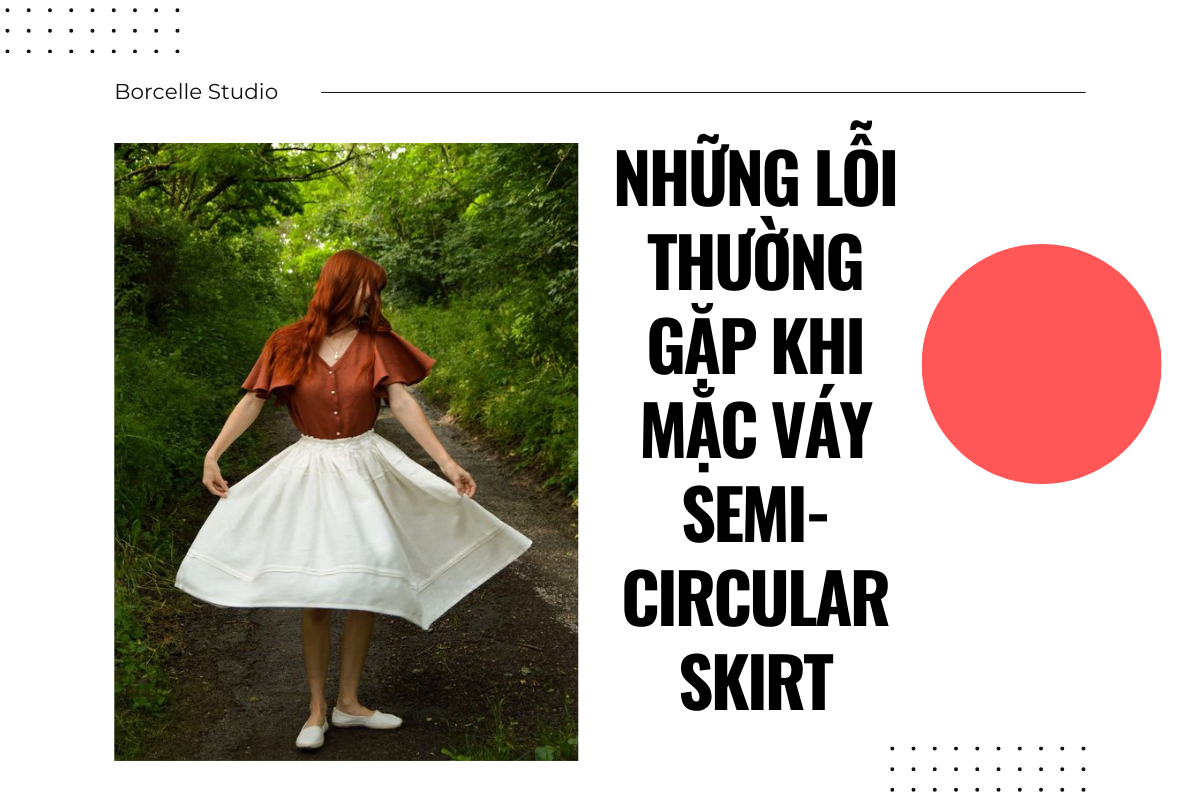Viewport: 1200px width, 800px height.
Task: Select the dot grid below the red circle
Action: pyautogui.click(x=987, y=766)
